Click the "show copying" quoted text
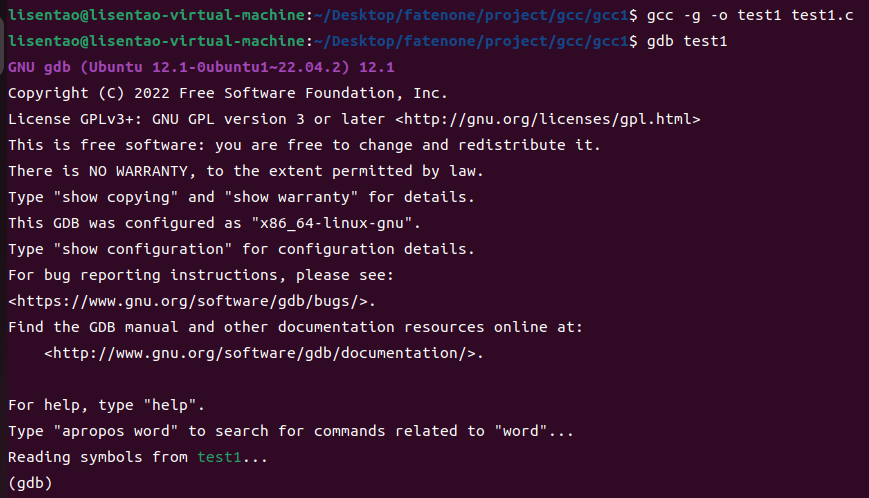869x498 pixels. 116,197
